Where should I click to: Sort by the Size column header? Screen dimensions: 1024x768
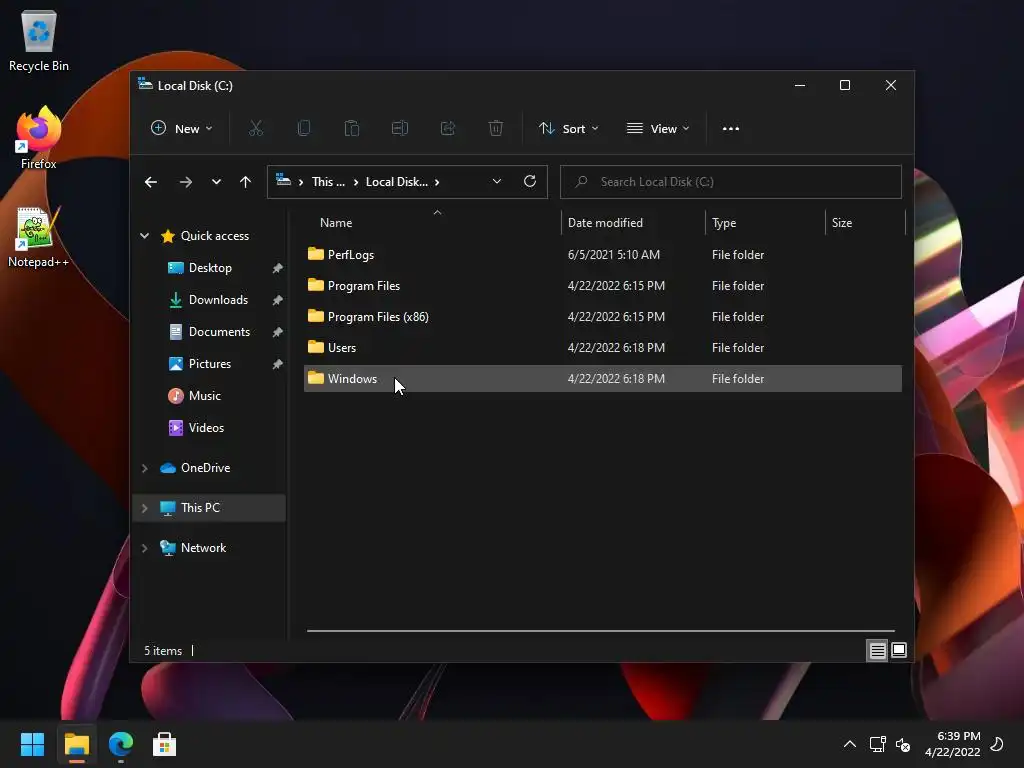[842, 223]
